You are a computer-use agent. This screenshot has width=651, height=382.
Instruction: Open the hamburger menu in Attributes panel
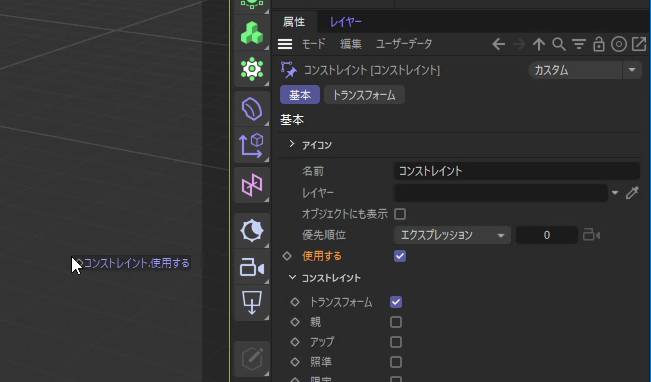click(285, 44)
